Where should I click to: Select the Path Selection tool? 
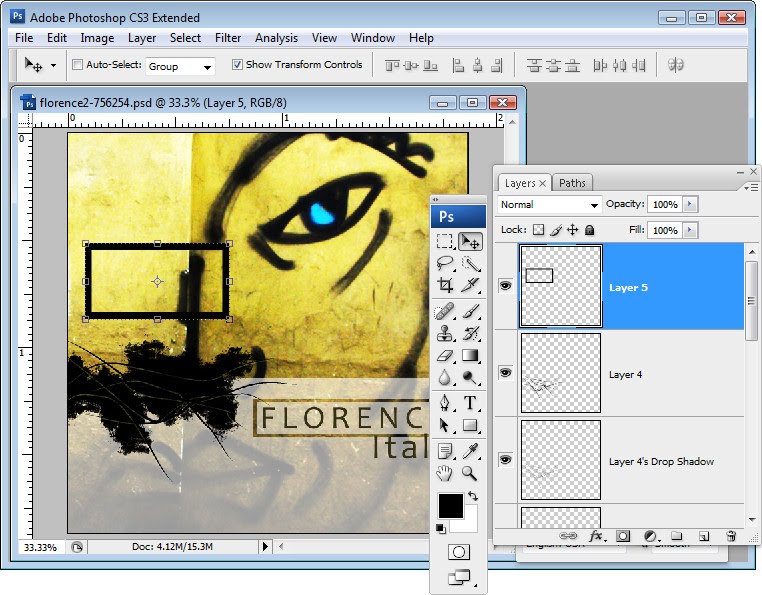445,425
